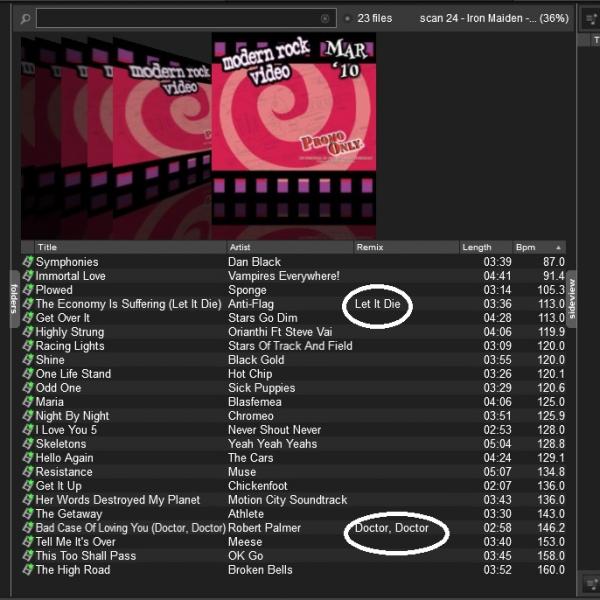600x600 pixels.
Task: Click the file icon next to One Life Stand
Action: pyautogui.click(x=28, y=373)
